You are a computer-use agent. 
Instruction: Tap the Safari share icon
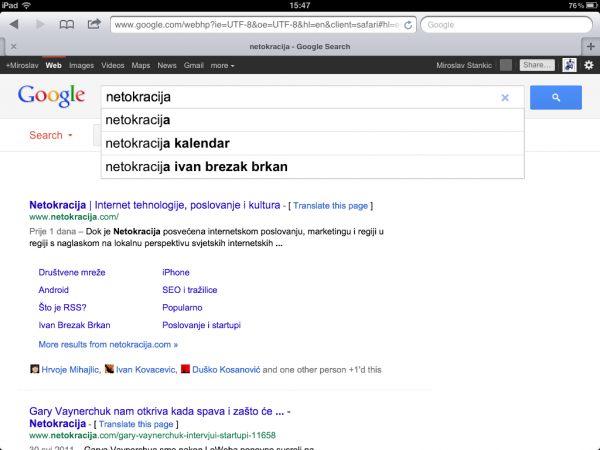94,24
